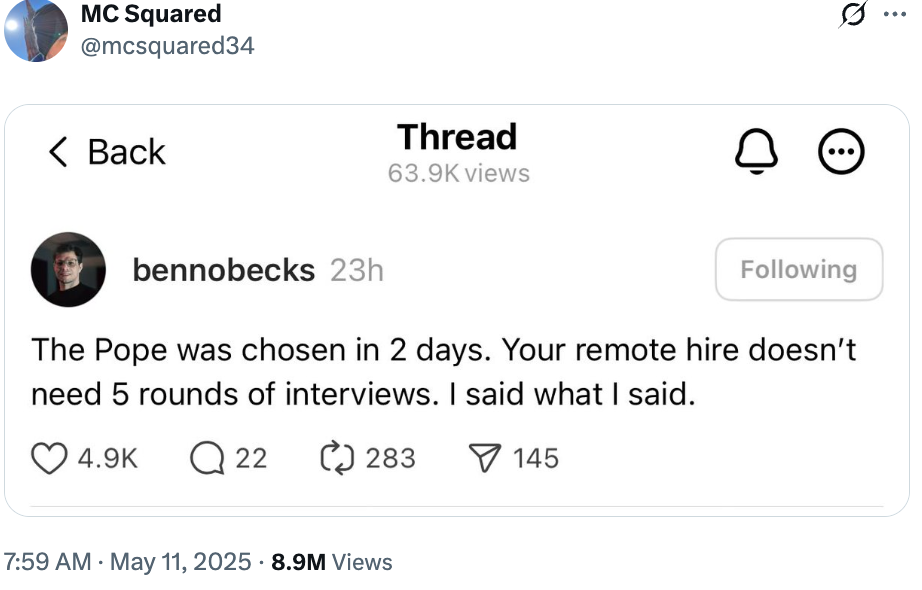Select the MC Squared display name
The image size is (922, 590).
(x=151, y=14)
